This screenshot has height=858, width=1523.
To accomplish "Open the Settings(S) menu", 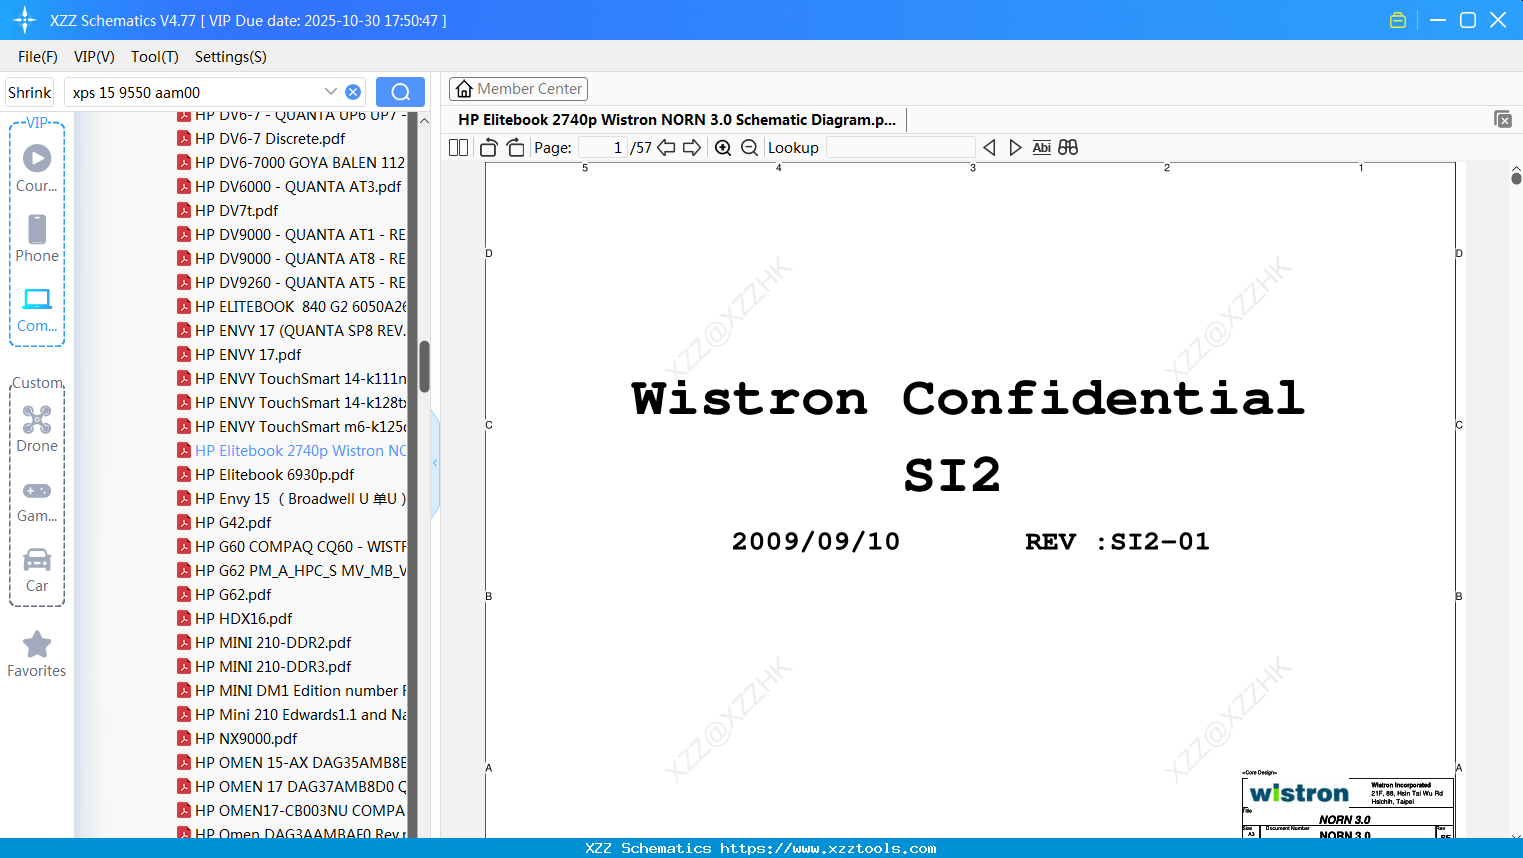I will 231,57.
